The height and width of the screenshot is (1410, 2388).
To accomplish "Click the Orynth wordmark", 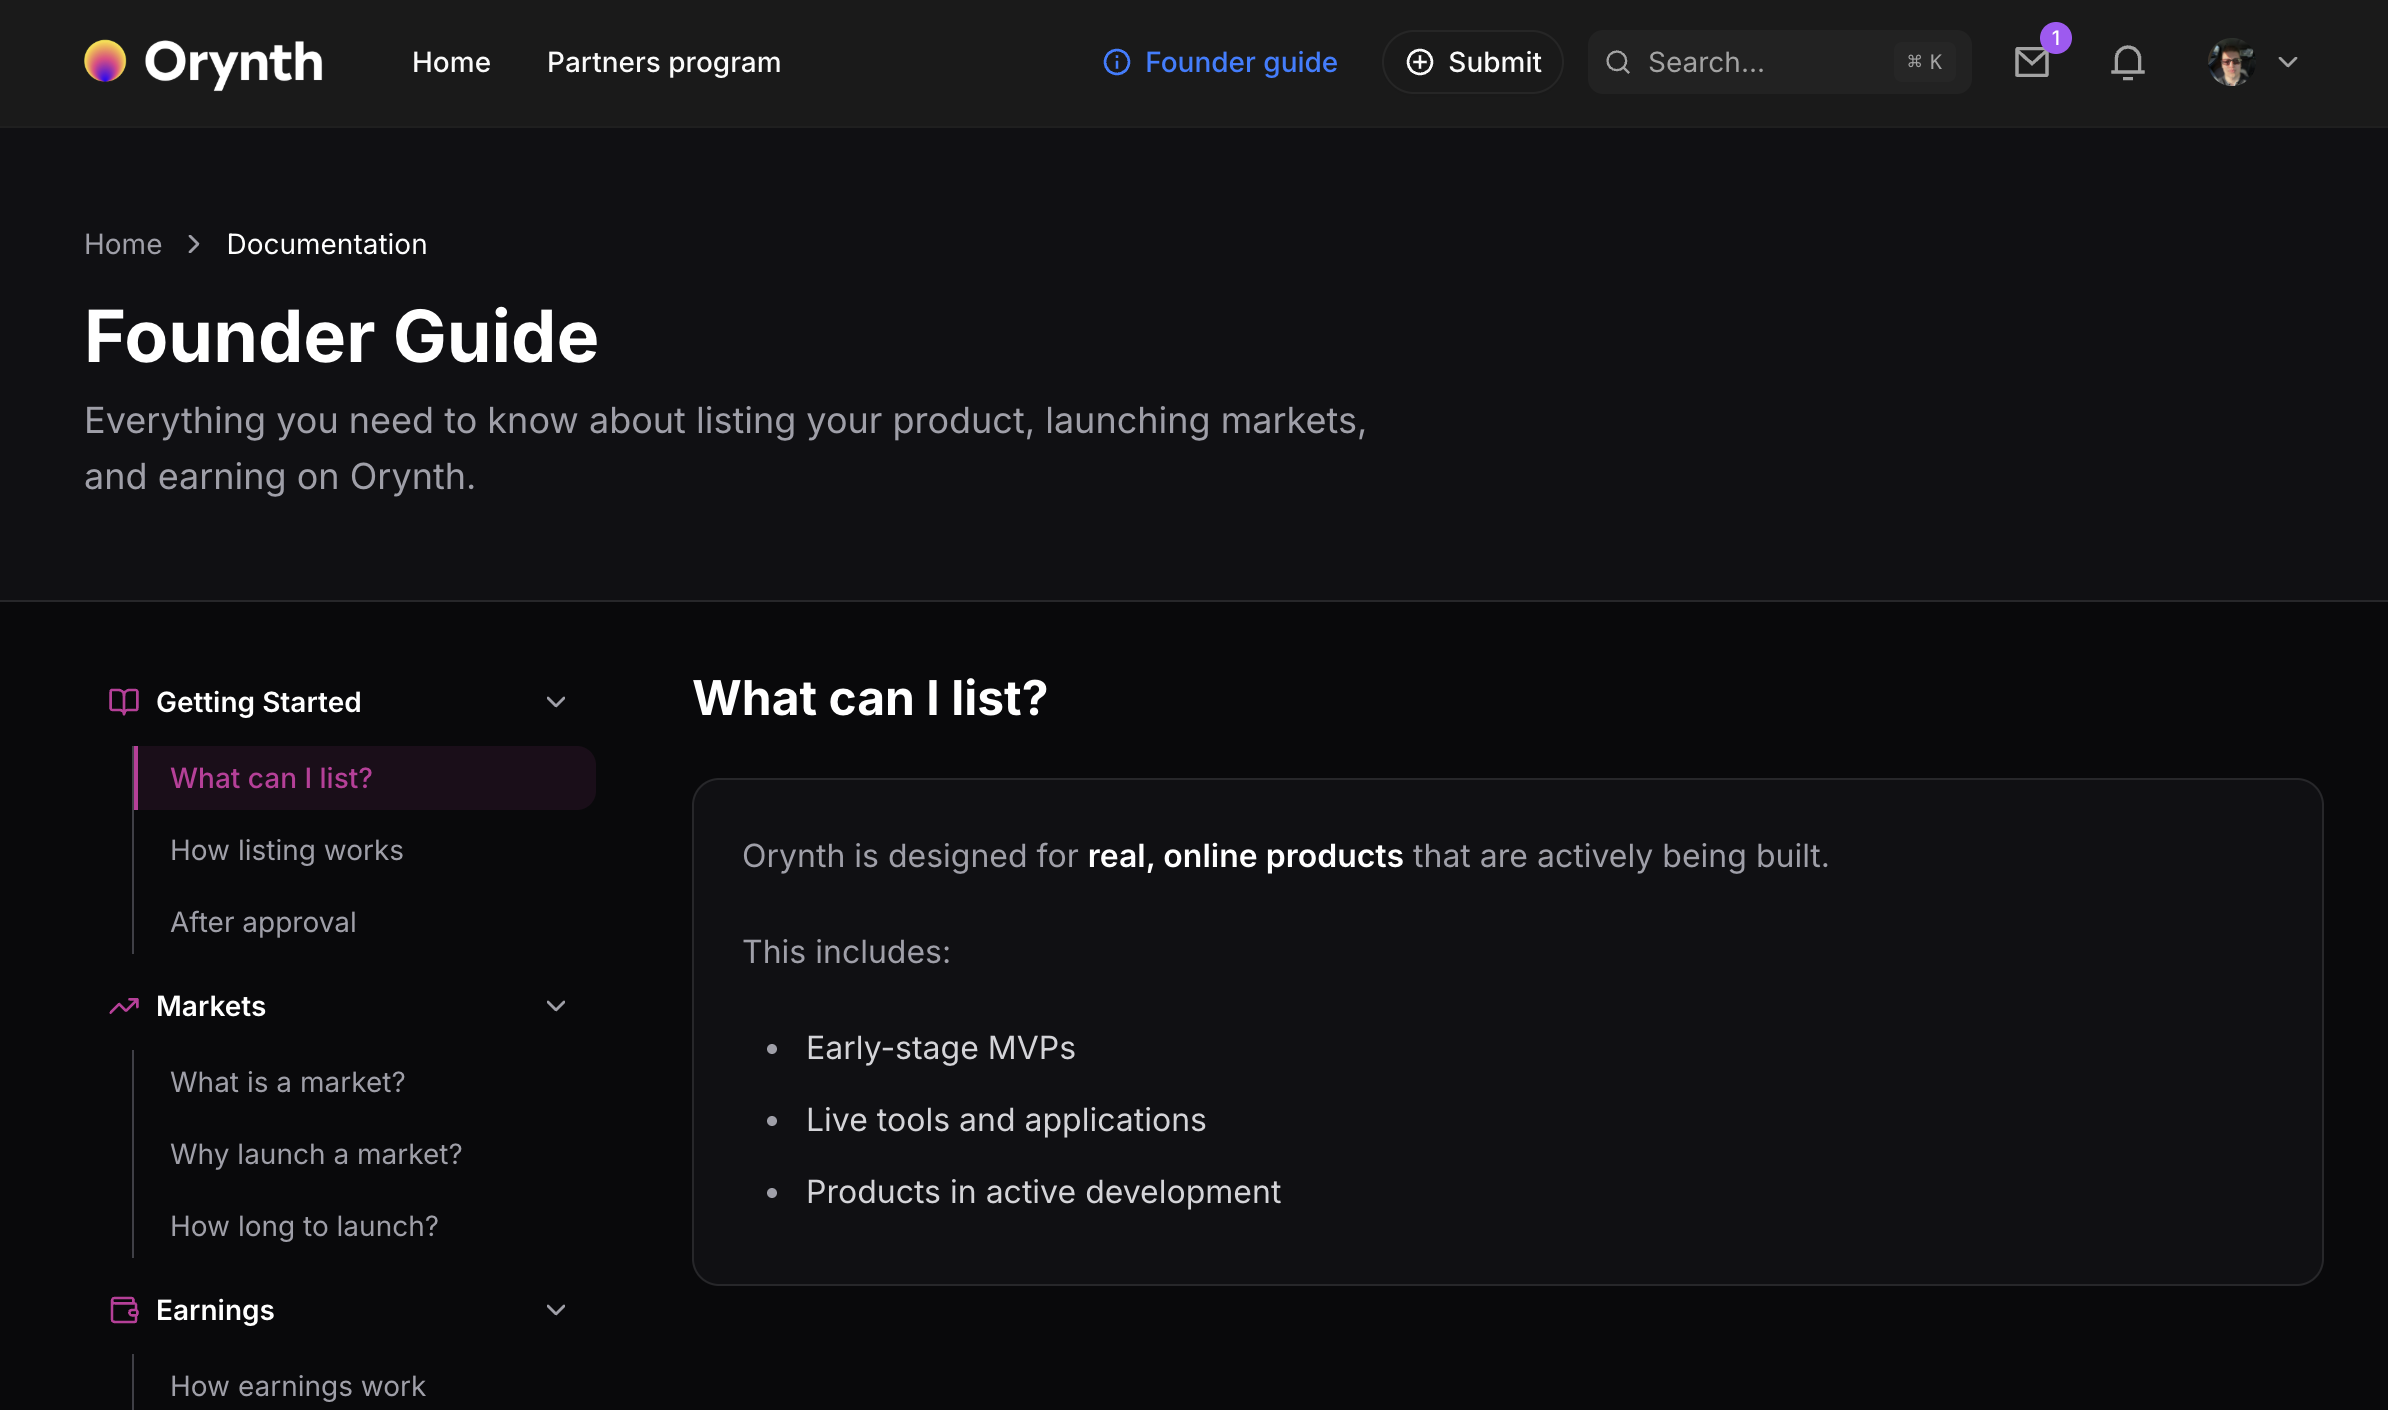I will (x=234, y=62).
